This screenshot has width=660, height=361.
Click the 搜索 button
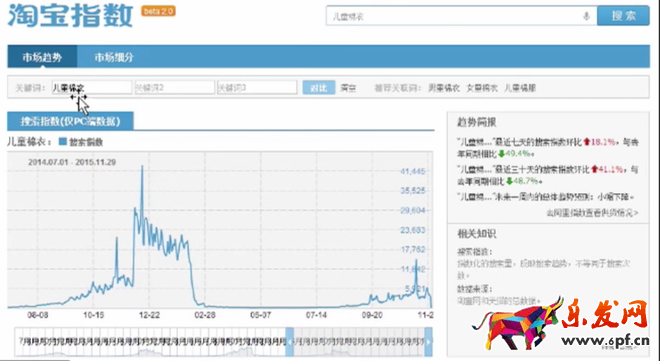(623, 16)
